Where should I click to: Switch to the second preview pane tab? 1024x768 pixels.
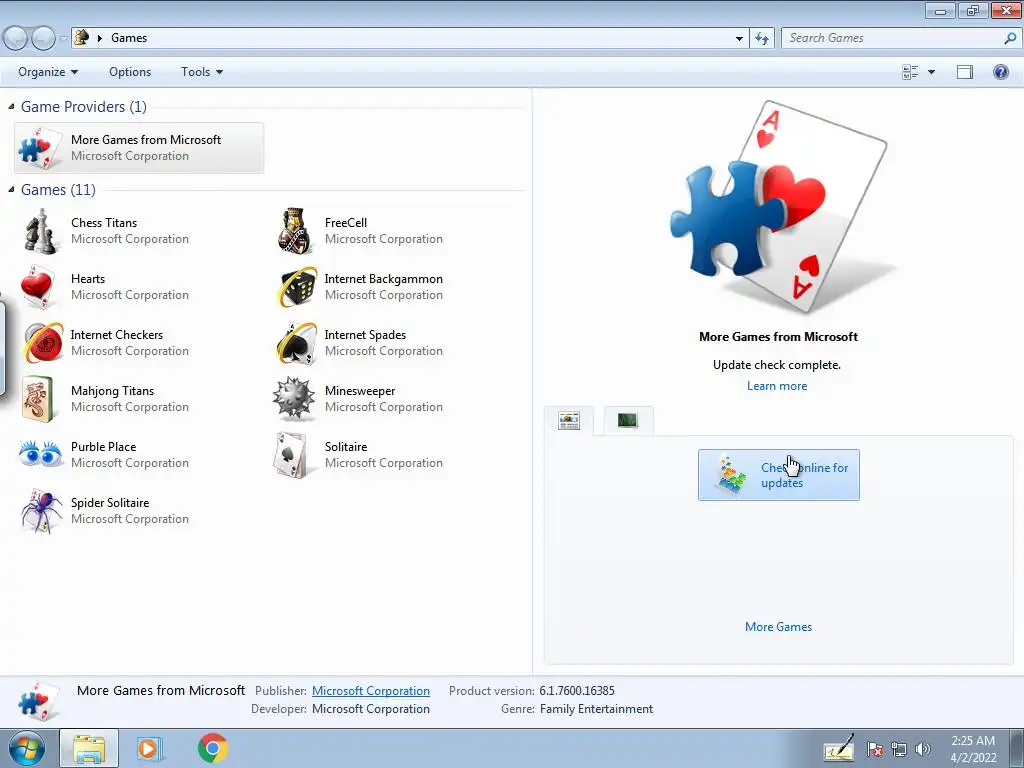tap(628, 420)
